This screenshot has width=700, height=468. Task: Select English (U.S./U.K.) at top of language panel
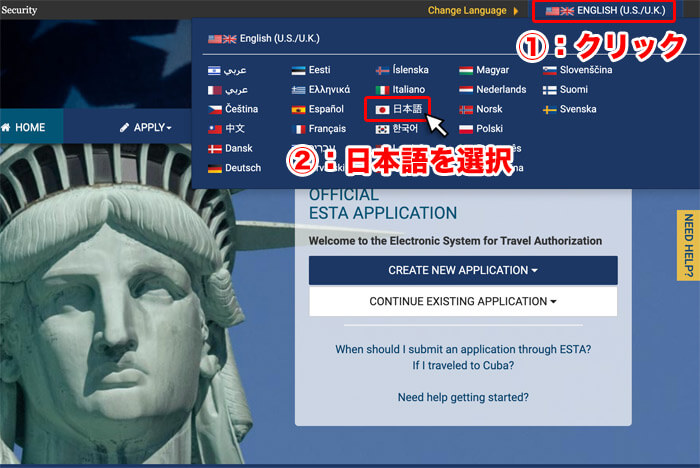point(264,39)
